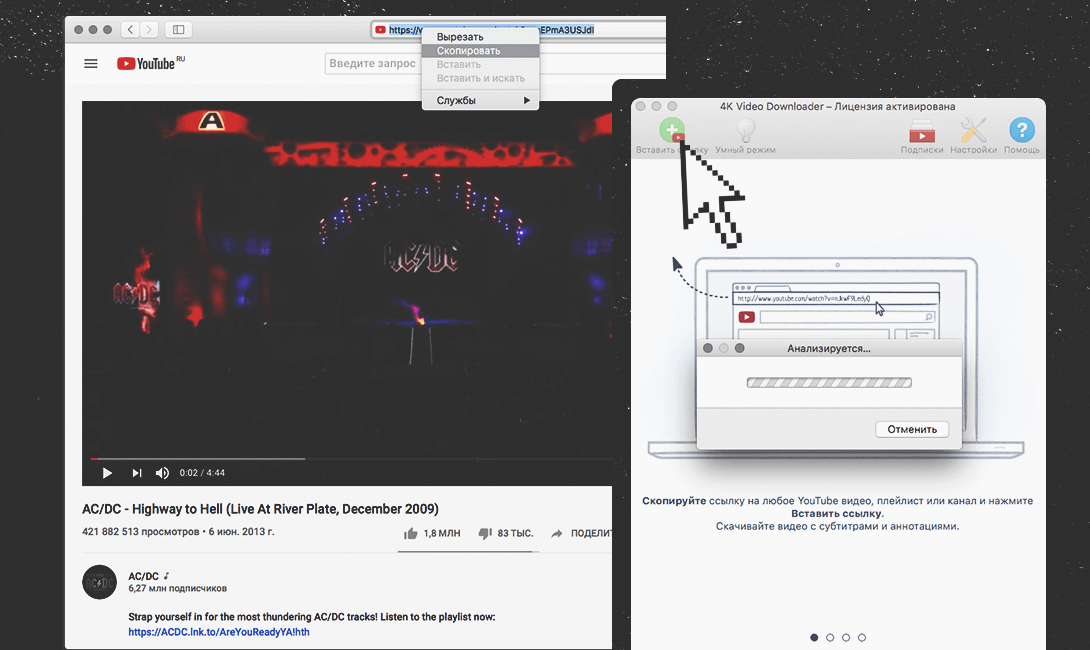Open AC/DC channel name link
The image size is (1090, 650).
[x=143, y=576]
